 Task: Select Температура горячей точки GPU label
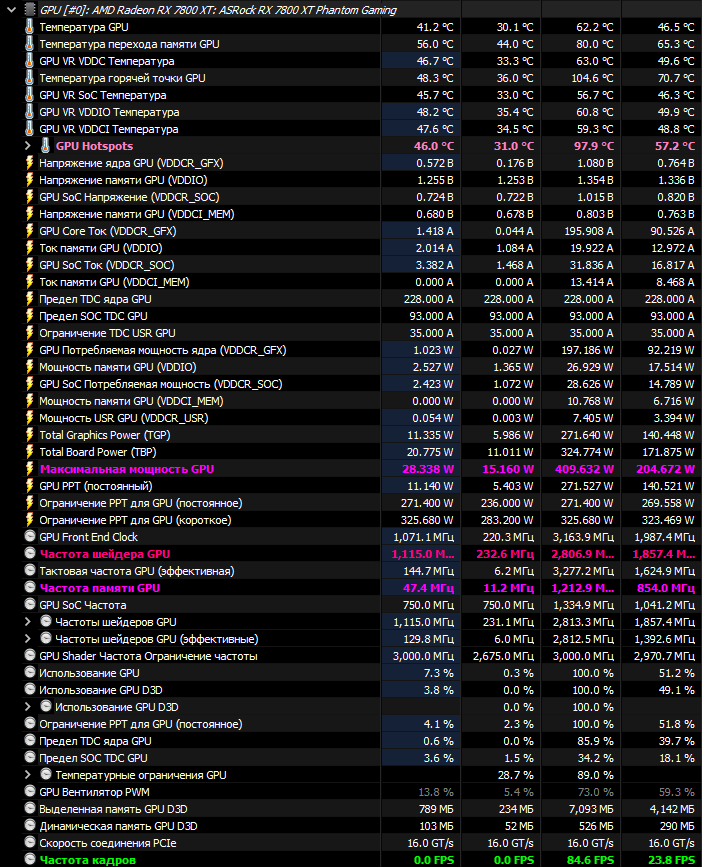[x=122, y=78]
